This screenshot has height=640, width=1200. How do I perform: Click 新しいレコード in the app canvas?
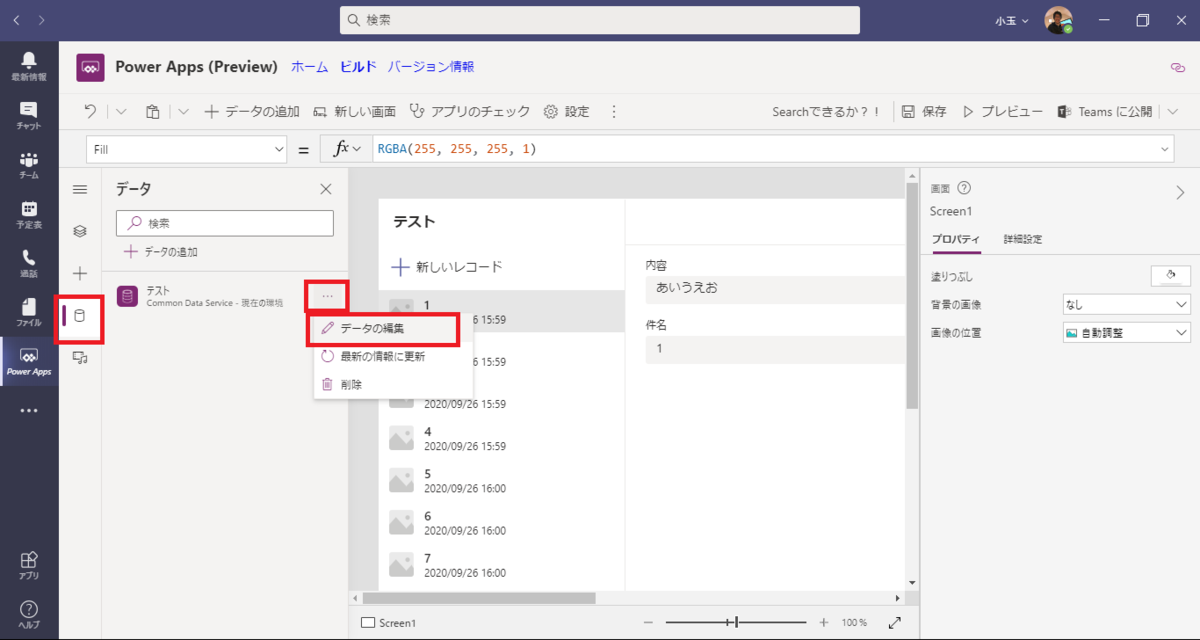(x=446, y=267)
